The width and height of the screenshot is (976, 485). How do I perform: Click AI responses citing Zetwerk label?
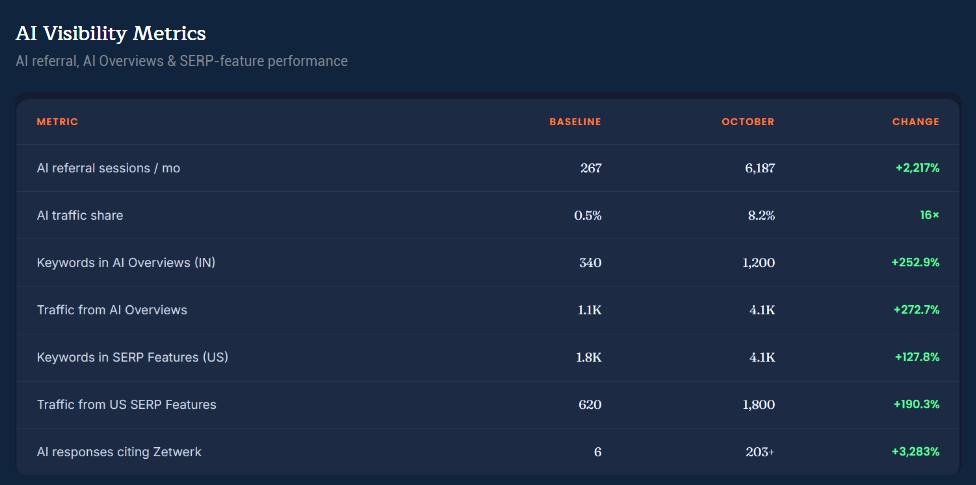tap(119, 452)
